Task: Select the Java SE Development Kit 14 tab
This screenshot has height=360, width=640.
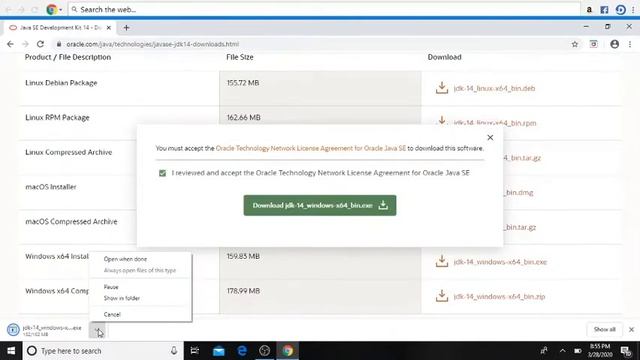Action: click(60, 27)
